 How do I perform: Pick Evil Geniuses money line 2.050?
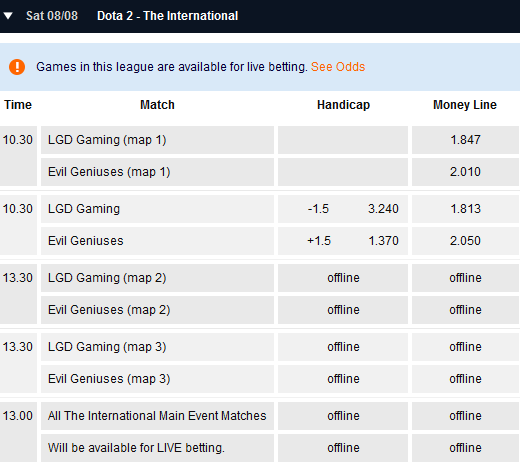tap(465, 241)
